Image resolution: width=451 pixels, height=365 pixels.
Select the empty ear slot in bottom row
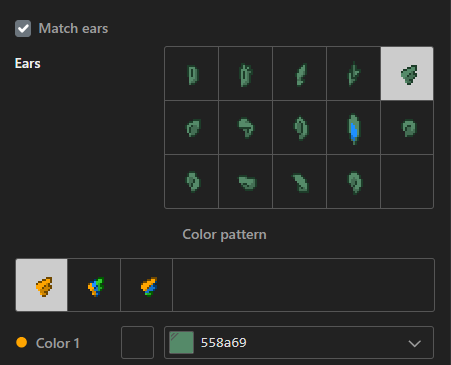407,182
